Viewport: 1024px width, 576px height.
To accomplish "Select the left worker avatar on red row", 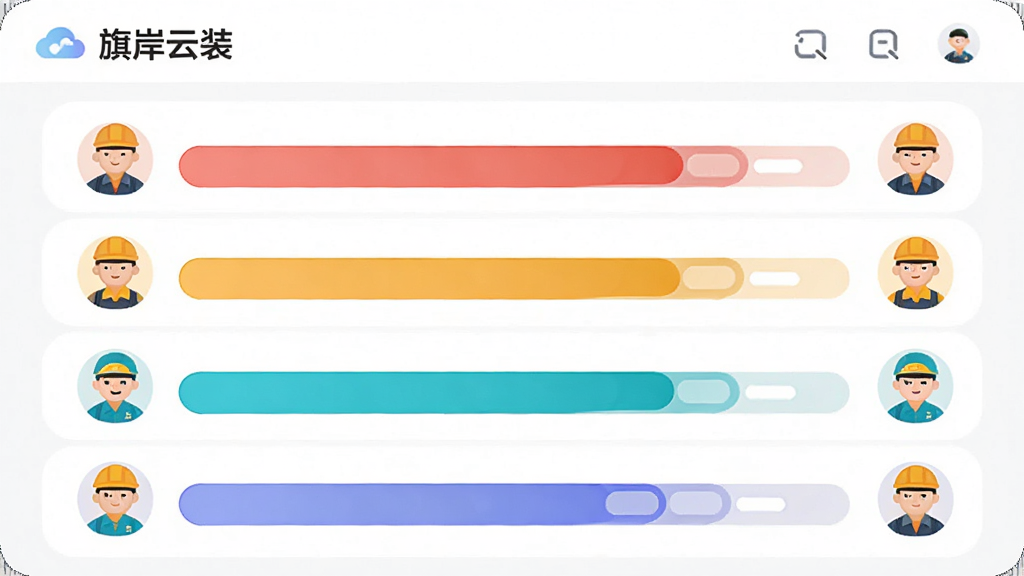I will (115, 159).
